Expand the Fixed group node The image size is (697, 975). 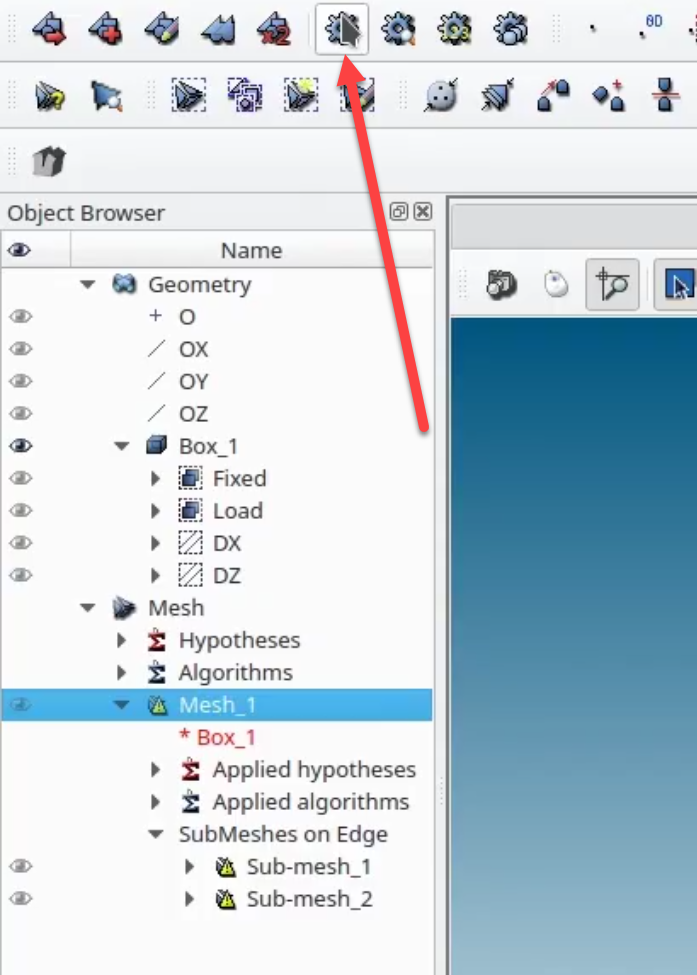tap(155, 478)
